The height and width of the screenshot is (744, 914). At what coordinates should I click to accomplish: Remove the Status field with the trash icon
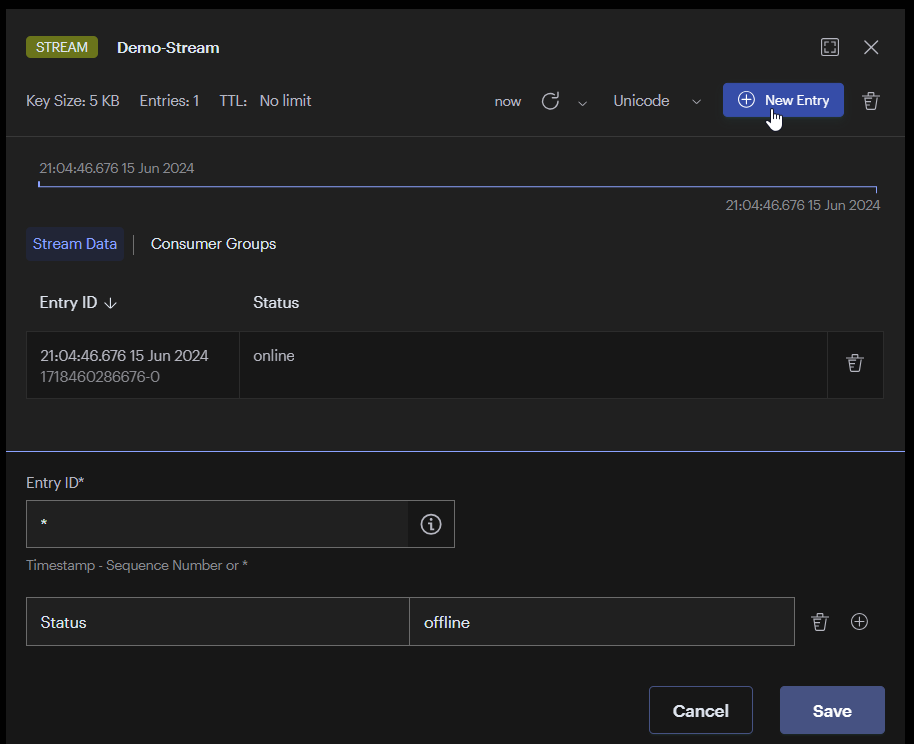click(820, 622)
